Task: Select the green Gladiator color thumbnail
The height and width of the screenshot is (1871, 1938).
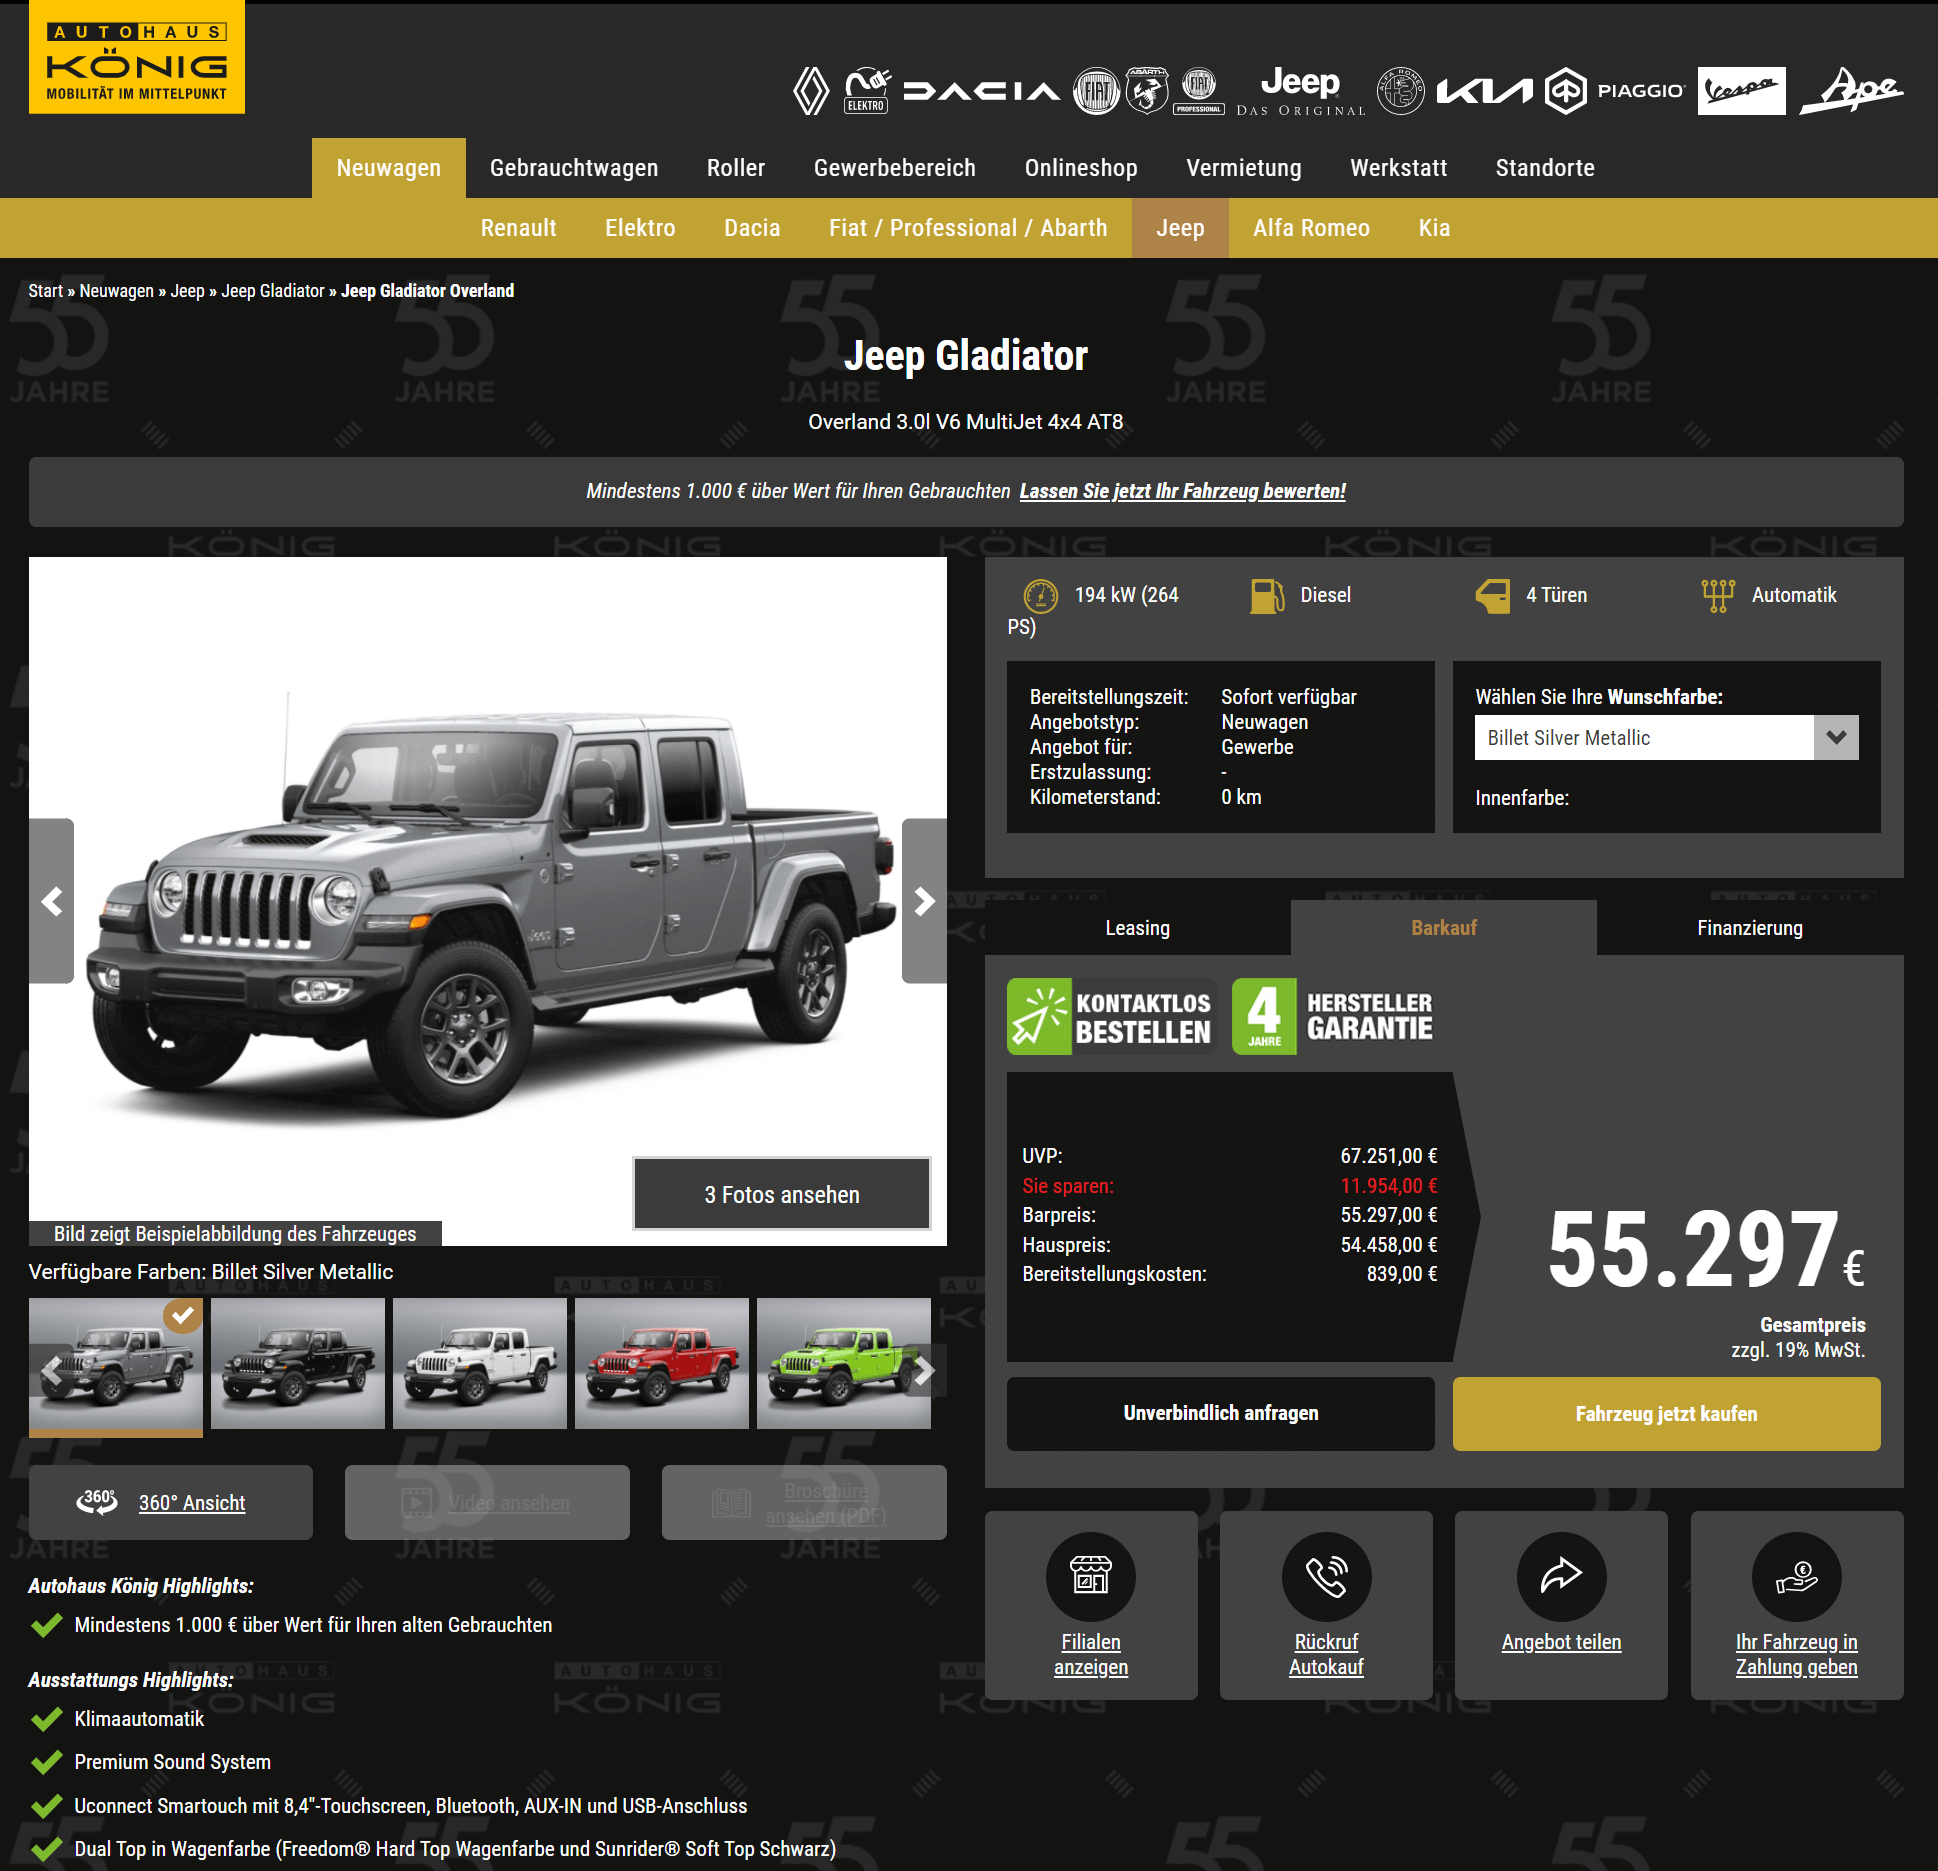Action: point(844,1364)
